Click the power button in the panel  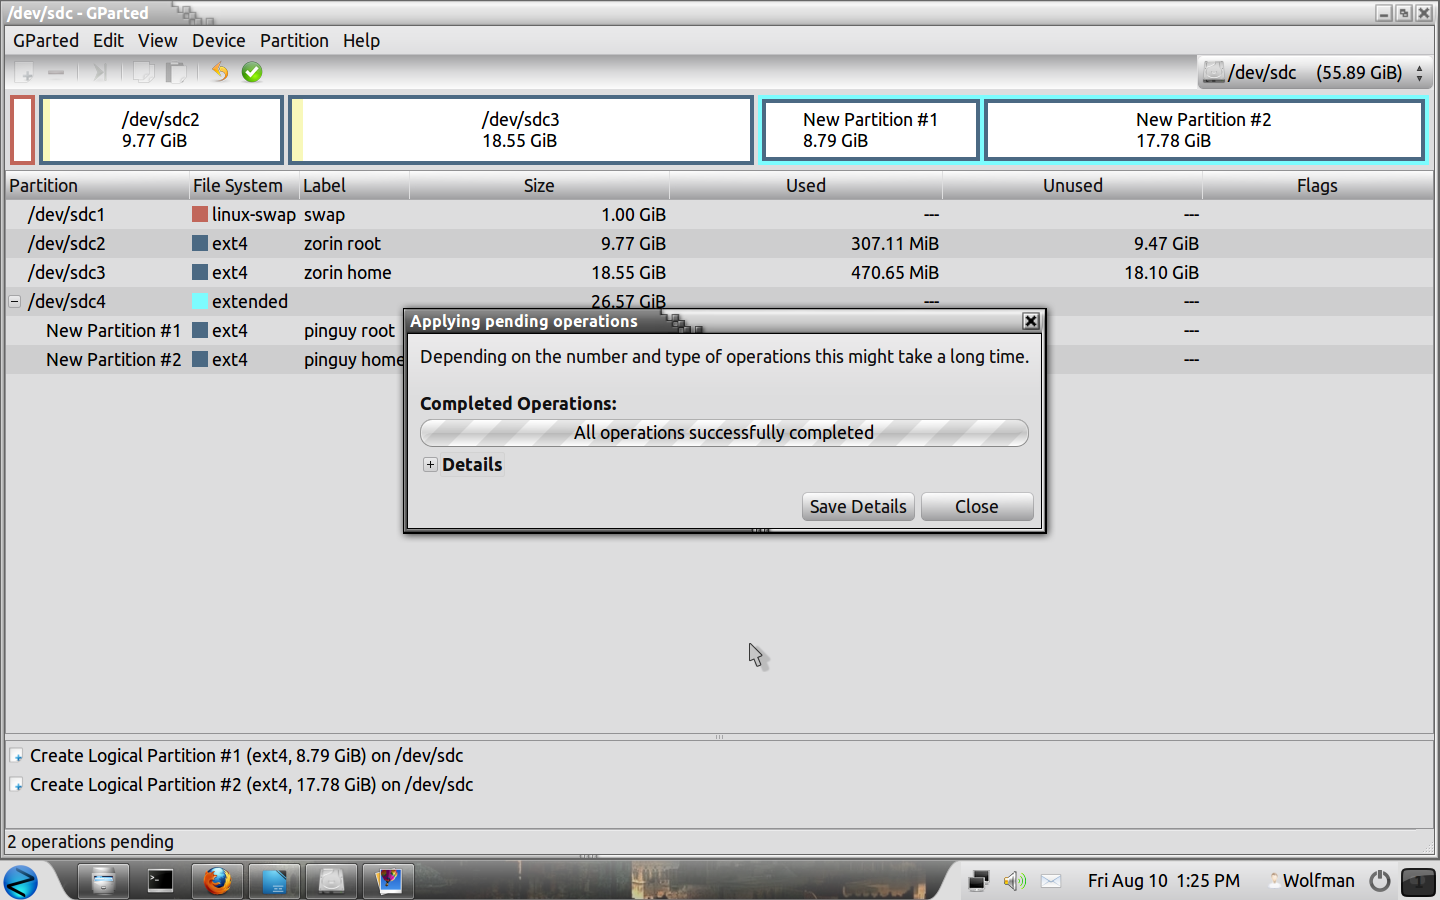pos(1380,881)
